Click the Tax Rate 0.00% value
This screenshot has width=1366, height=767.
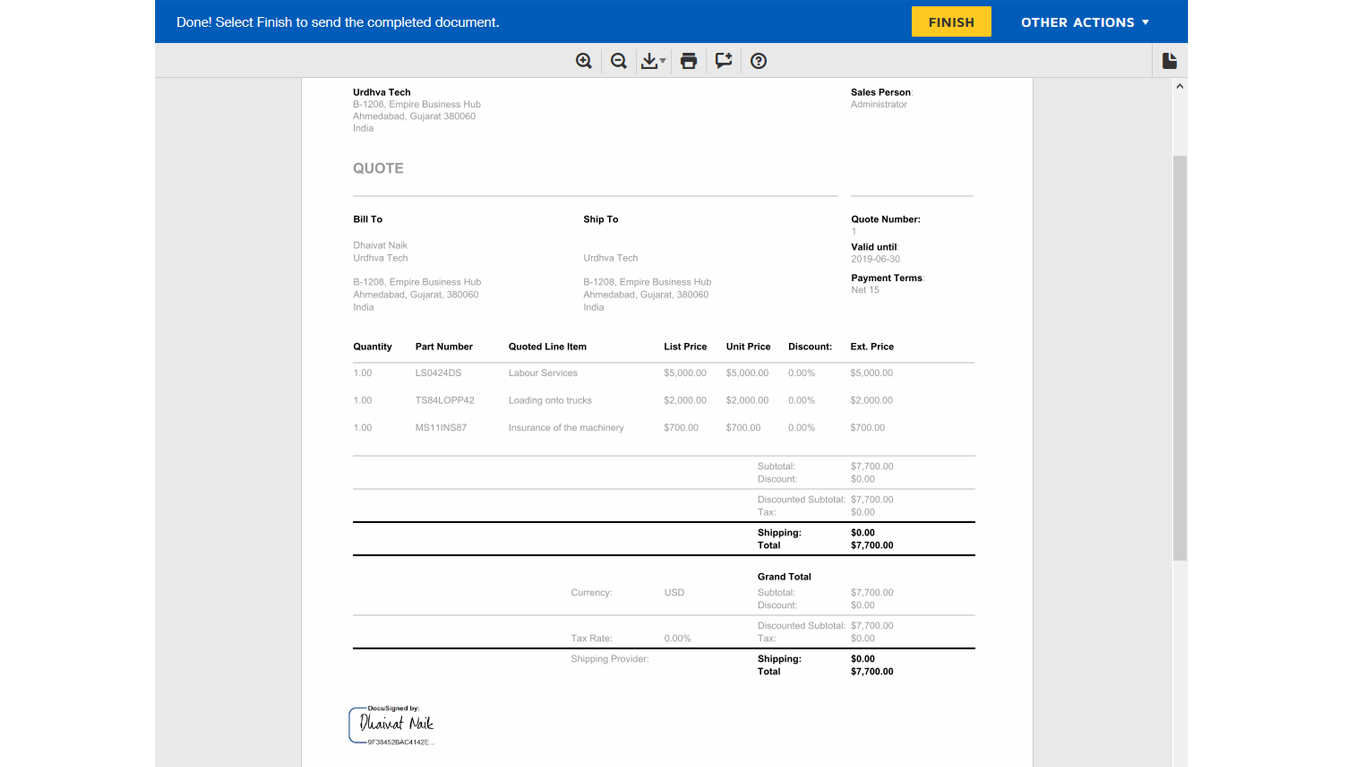(x=678, y=638)
